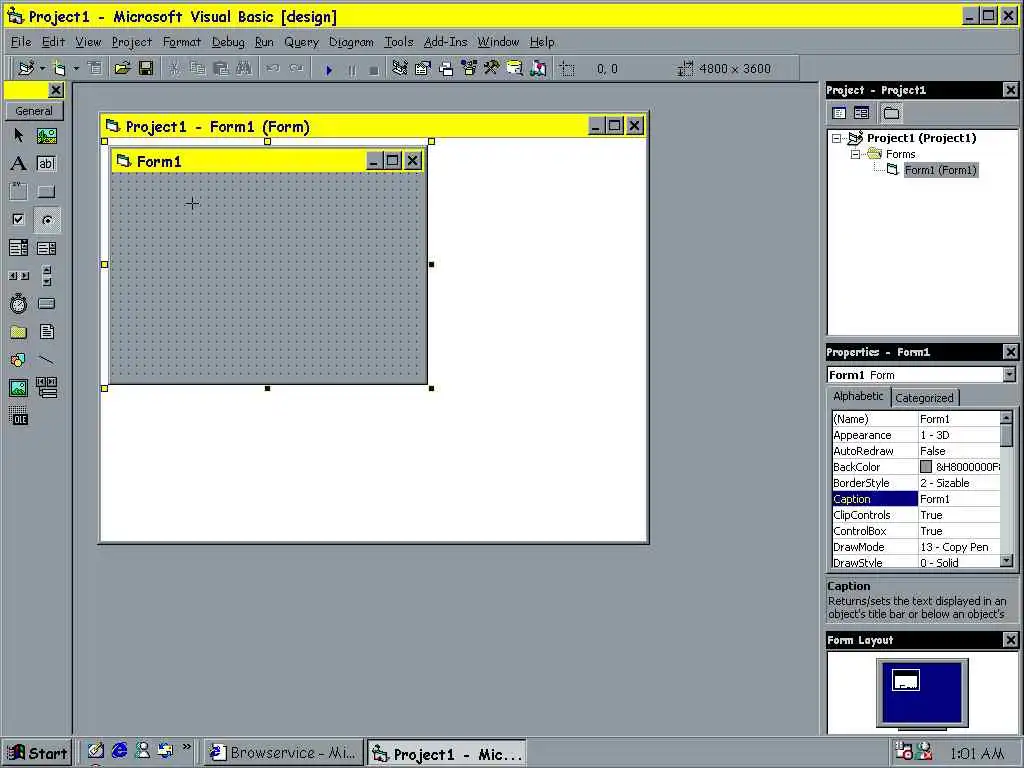This screenshot has height=768, width=1024.
Task: Open the Properties Window toolbar icon
Action: pos(423,68)
